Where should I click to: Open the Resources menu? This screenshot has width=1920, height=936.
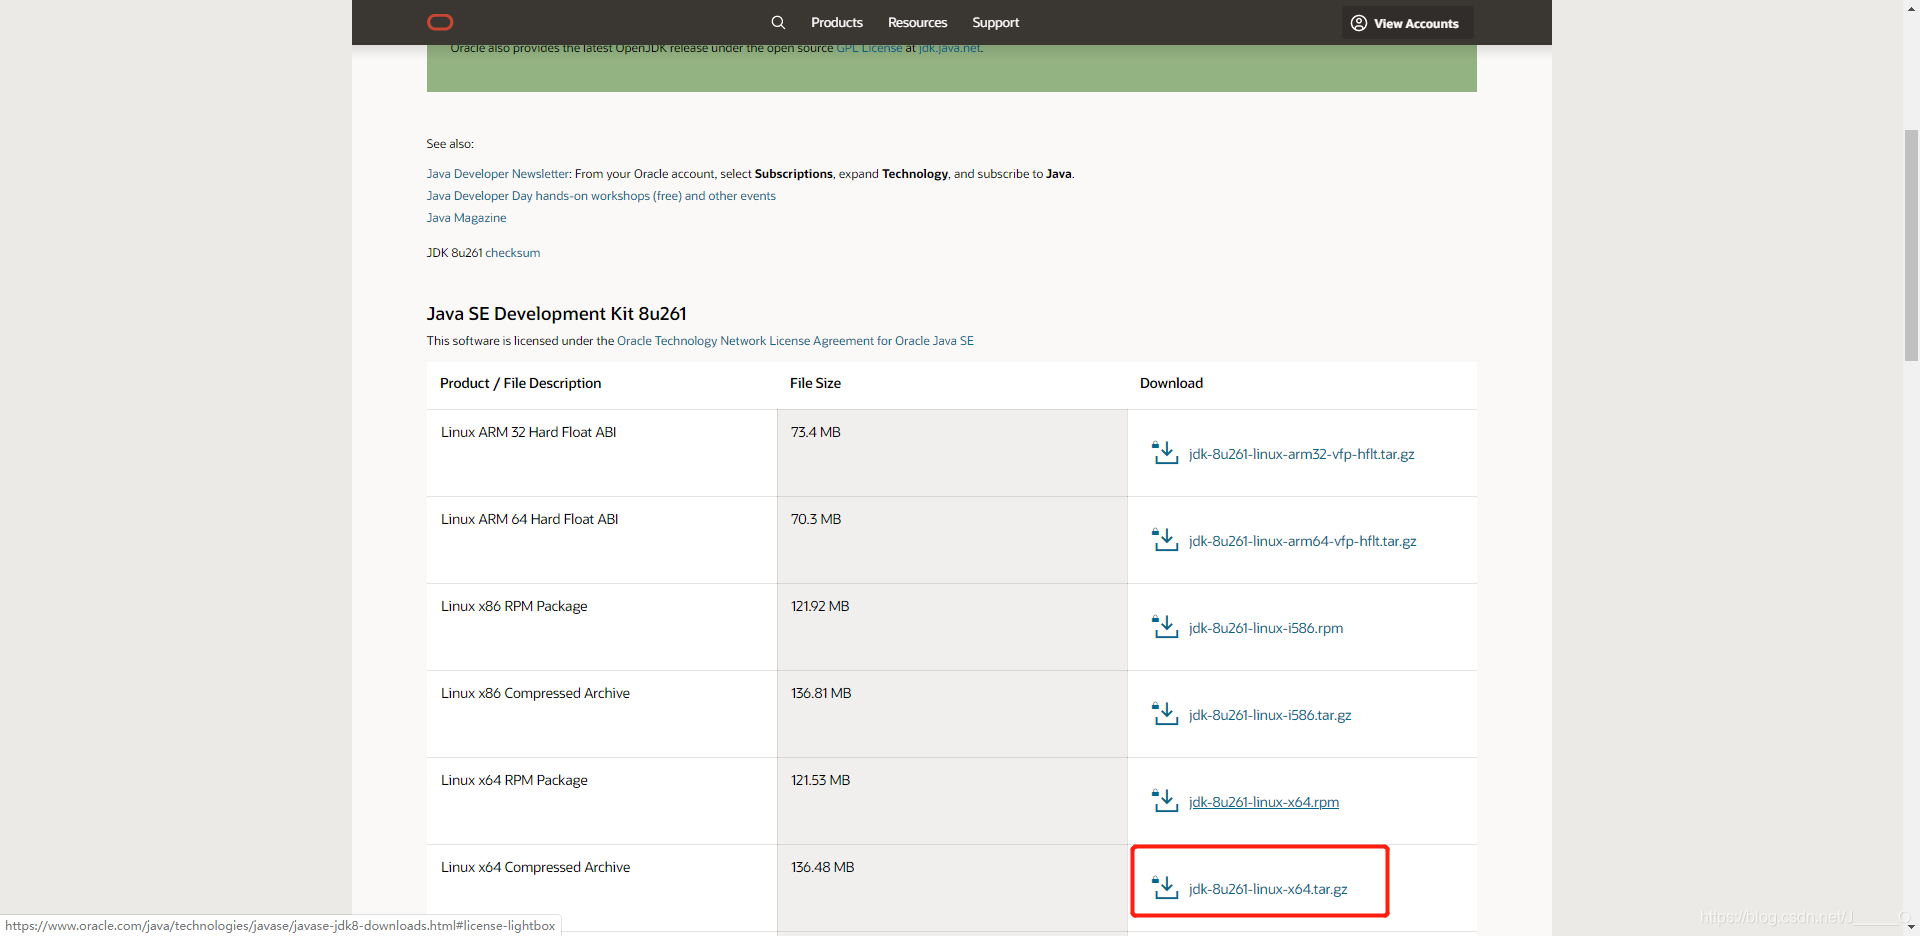917,22
